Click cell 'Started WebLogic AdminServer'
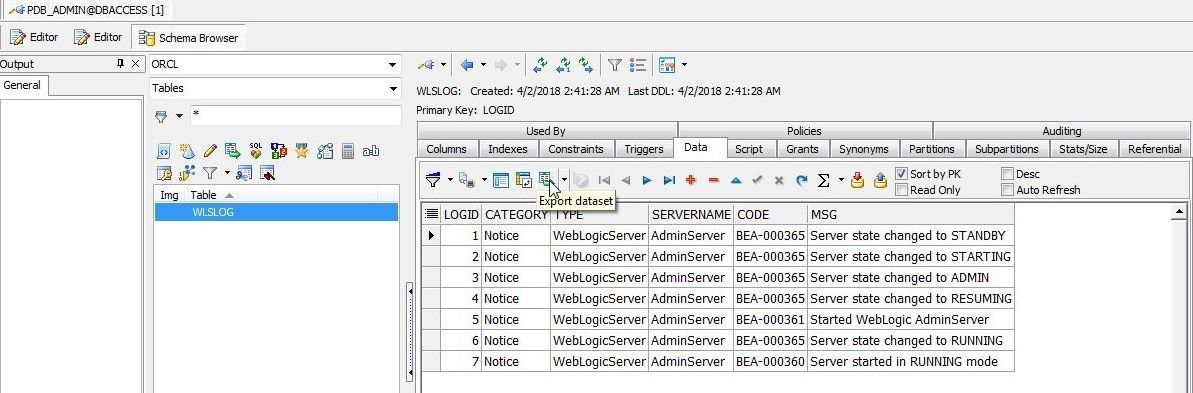 tap(911, 319)
